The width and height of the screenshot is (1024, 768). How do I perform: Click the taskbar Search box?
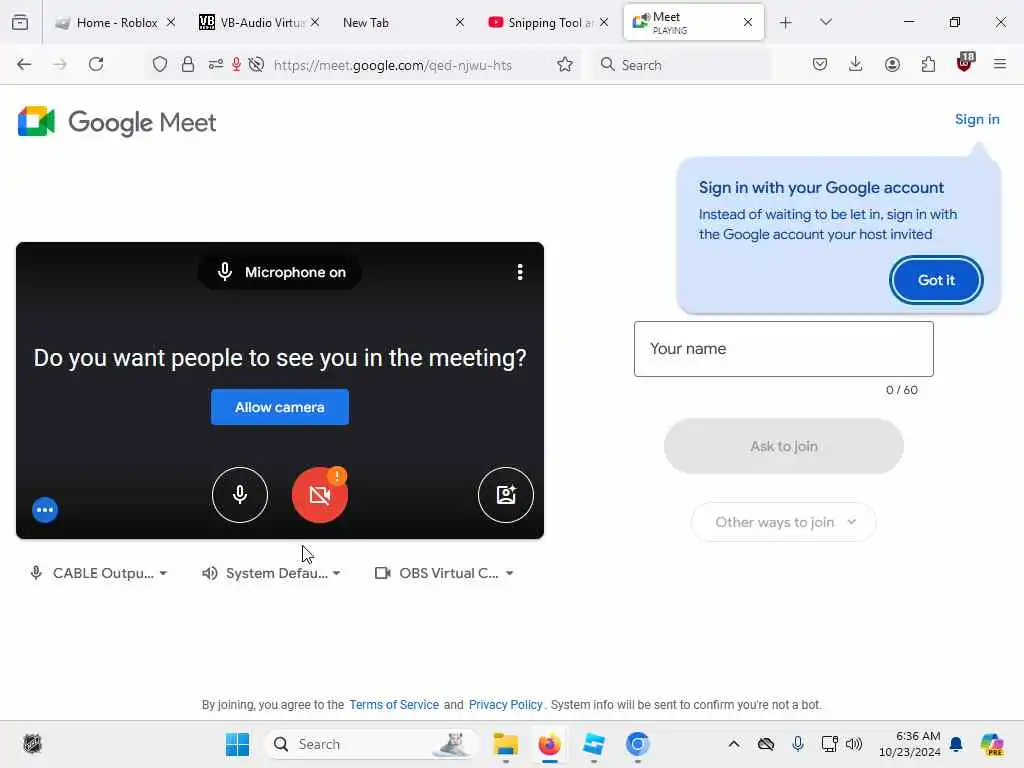[370, 744]
